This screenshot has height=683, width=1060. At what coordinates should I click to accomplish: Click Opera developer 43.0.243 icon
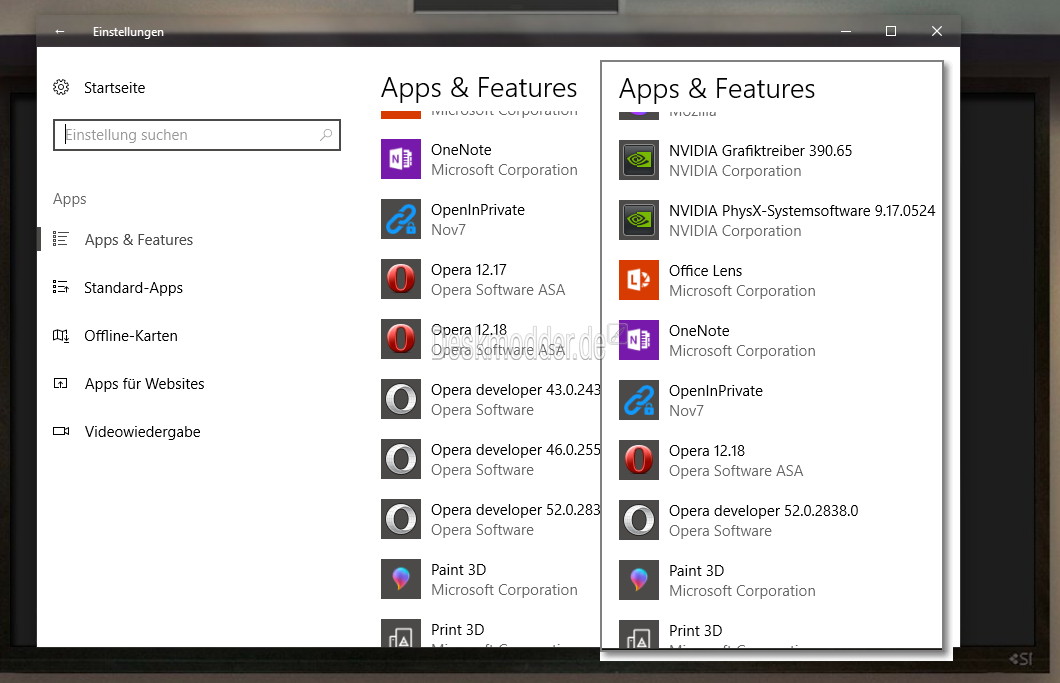[x=401, y=399]
